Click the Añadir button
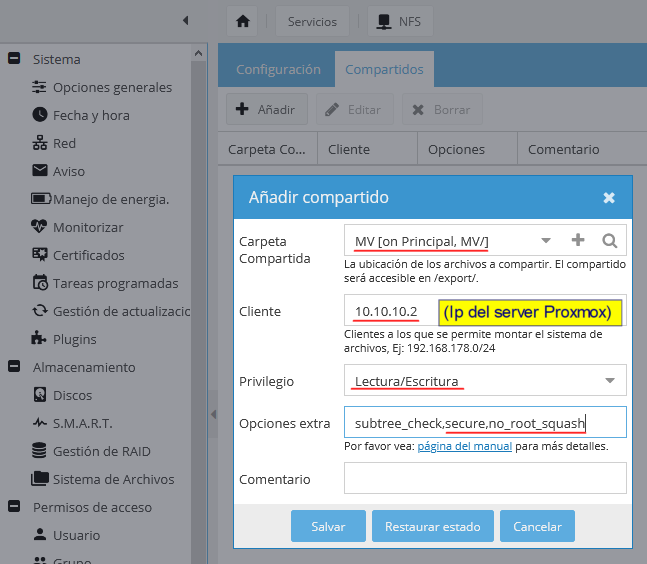Image resolution: width=647 pixels, height=564 pixels. point(267,109)
